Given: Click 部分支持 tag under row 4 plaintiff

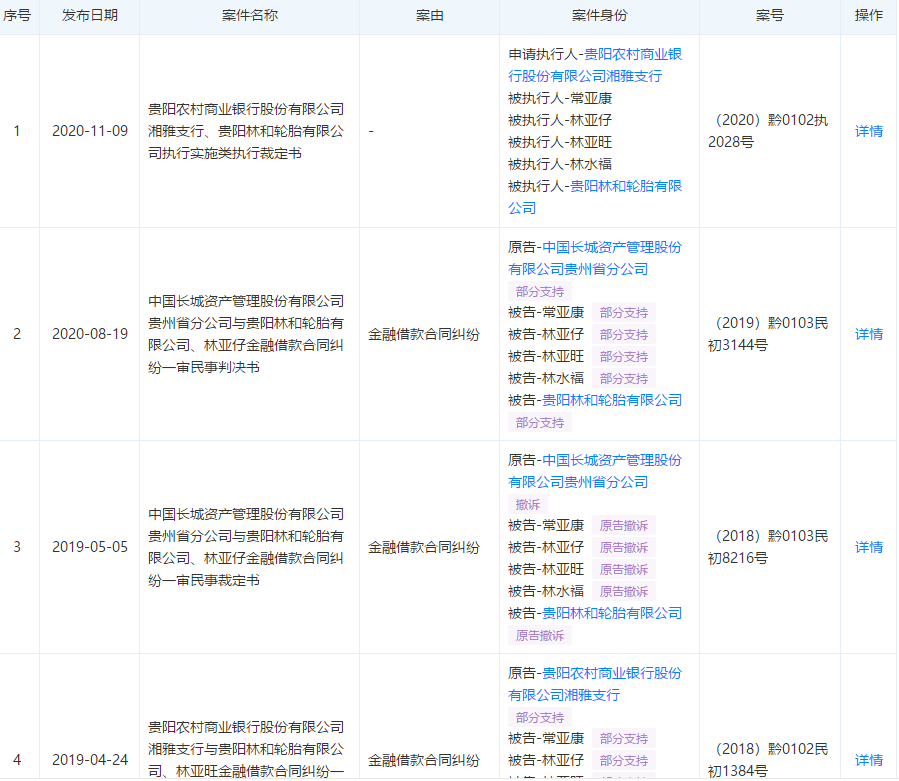Looking at the screenshot, I should (540, 717).
